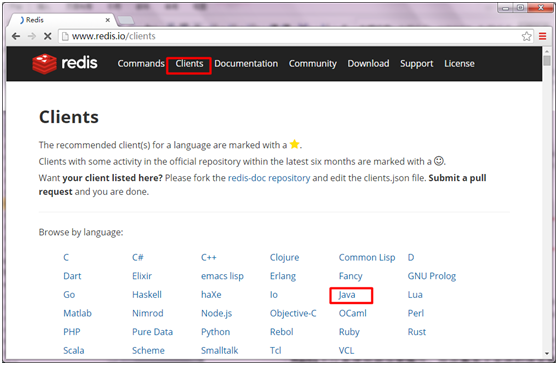Open the Erlang clients link
The width and height of the screenshot is (558, 365).
point(283,276)
